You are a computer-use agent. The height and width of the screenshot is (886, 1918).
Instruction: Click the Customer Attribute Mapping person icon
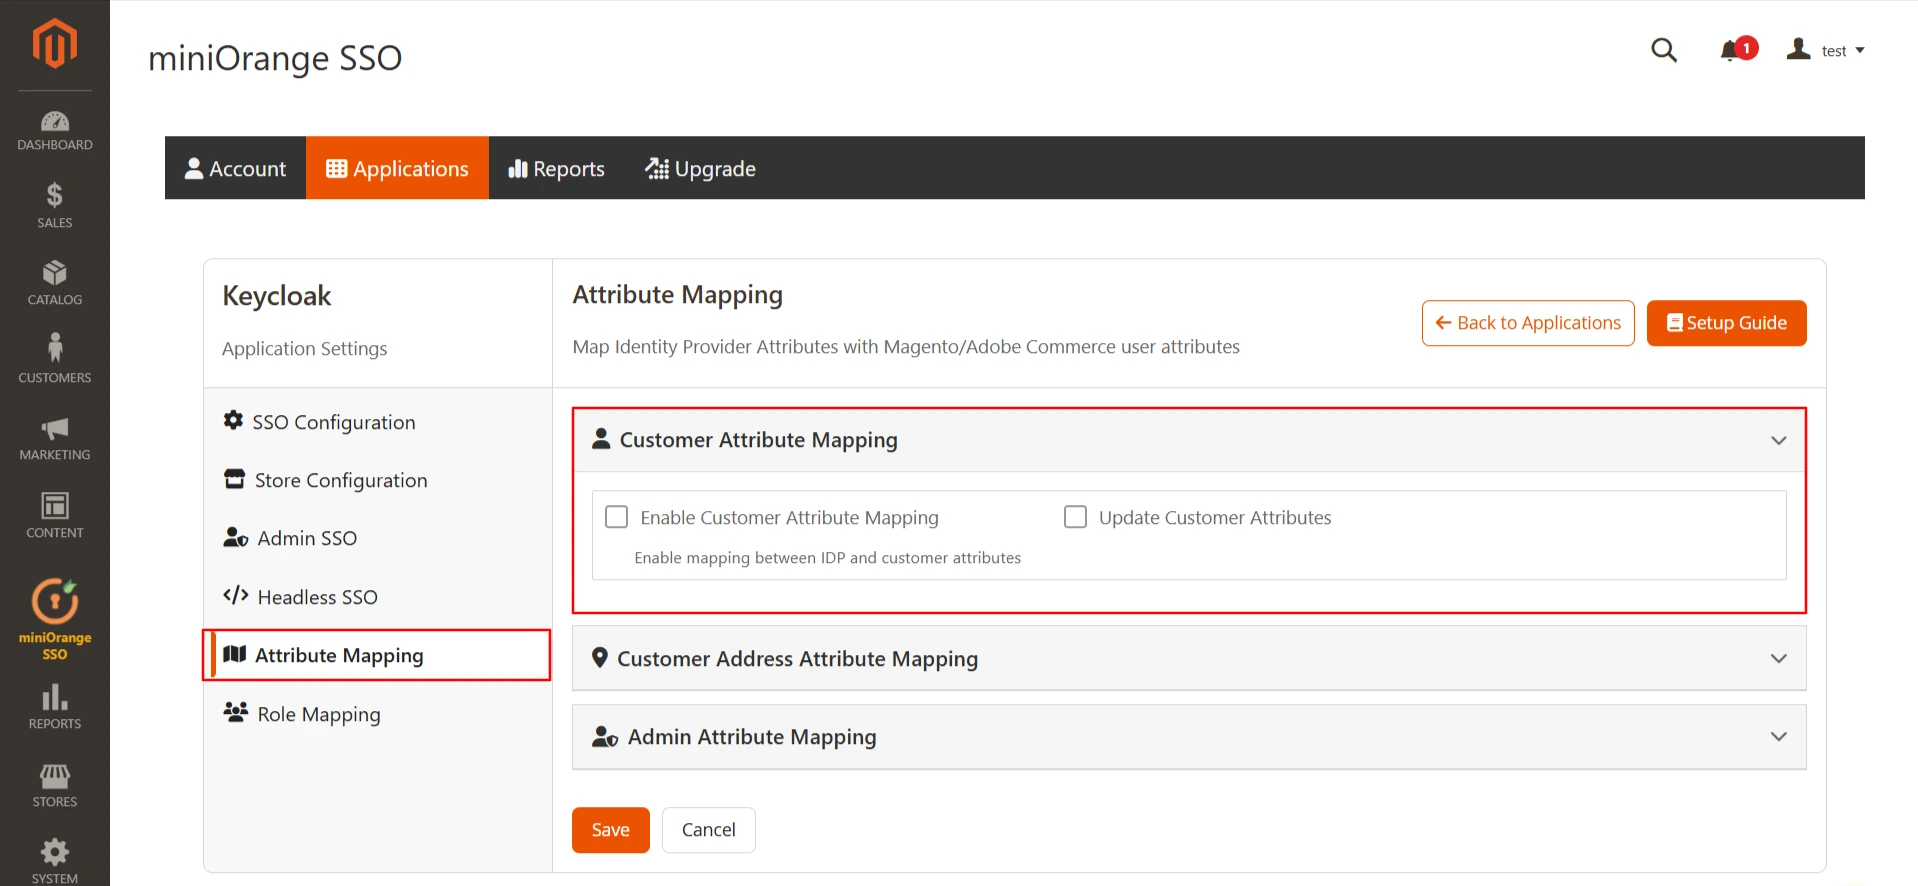601,439
